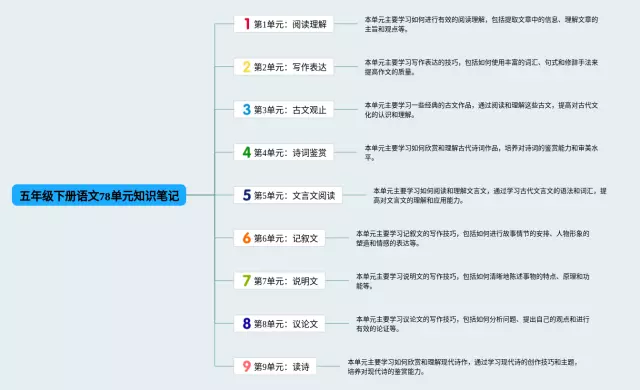Click the yellow number 2 icon
This screenshot has width=640, height=390.
(247, 66)
